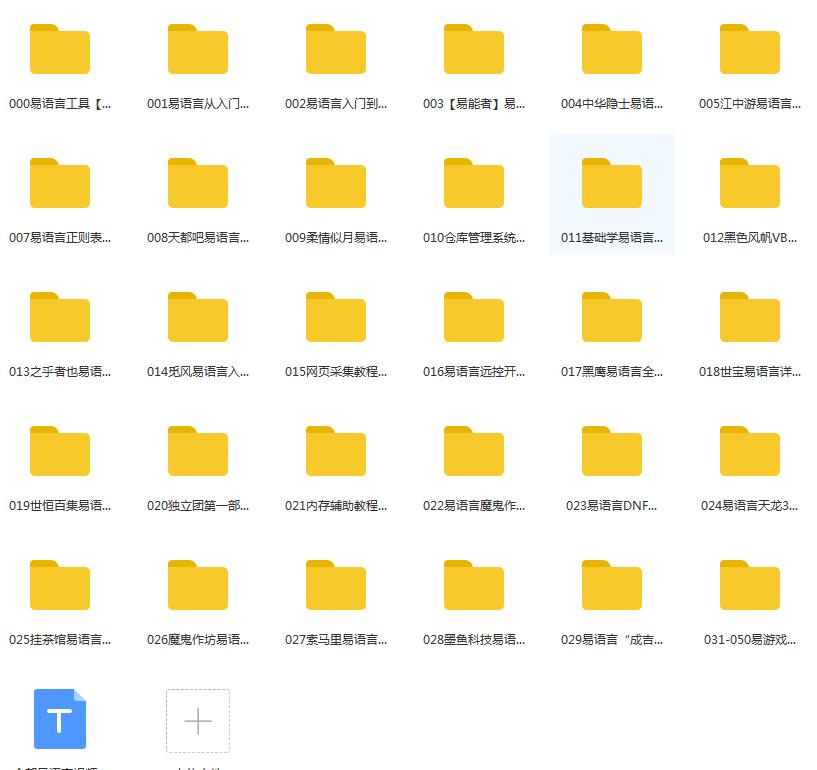Click the 013之乎者也易语... name text
Screen dimensions: 817x770
pos(60,371)
